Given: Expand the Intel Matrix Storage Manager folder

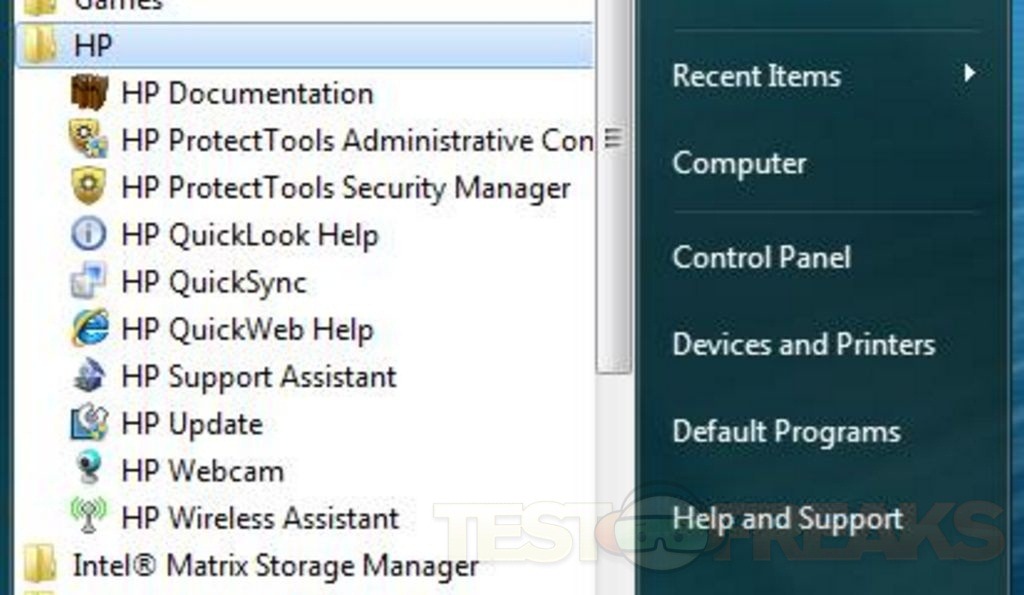Looking at the screenshot, I should pyautogui.click(x=275, y=566).
